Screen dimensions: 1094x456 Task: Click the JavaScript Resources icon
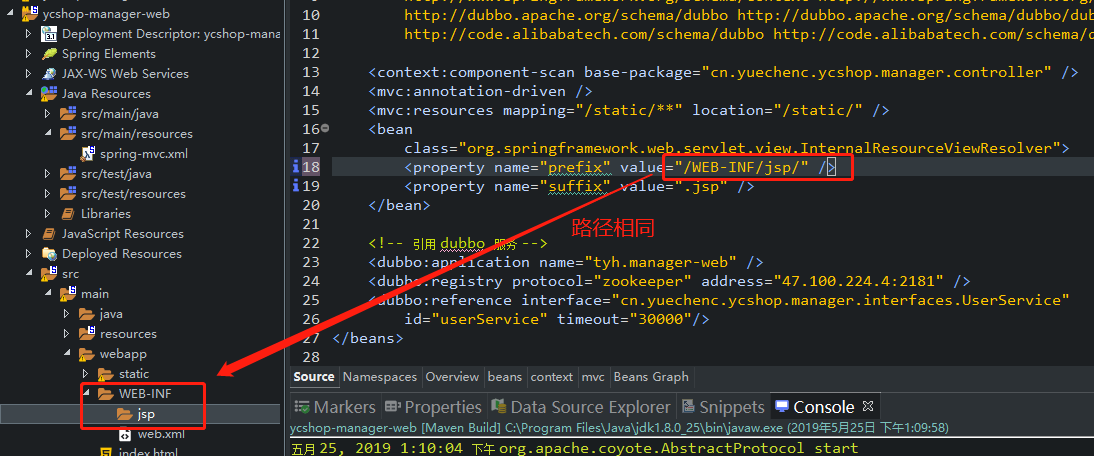coord(49,234)
